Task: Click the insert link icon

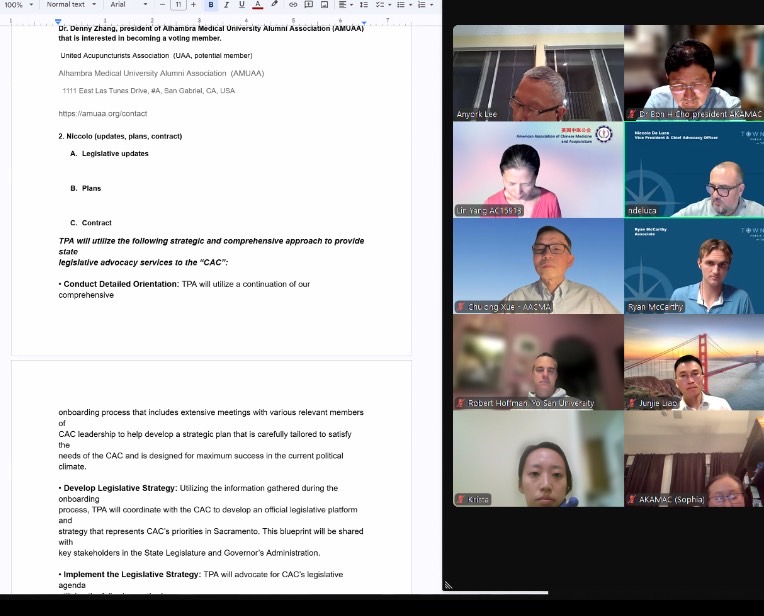Action: click(x=293, y=5)
